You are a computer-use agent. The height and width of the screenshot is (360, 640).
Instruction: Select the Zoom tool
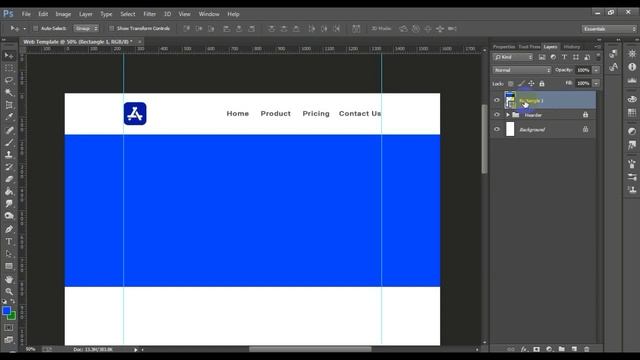(9, 291)
